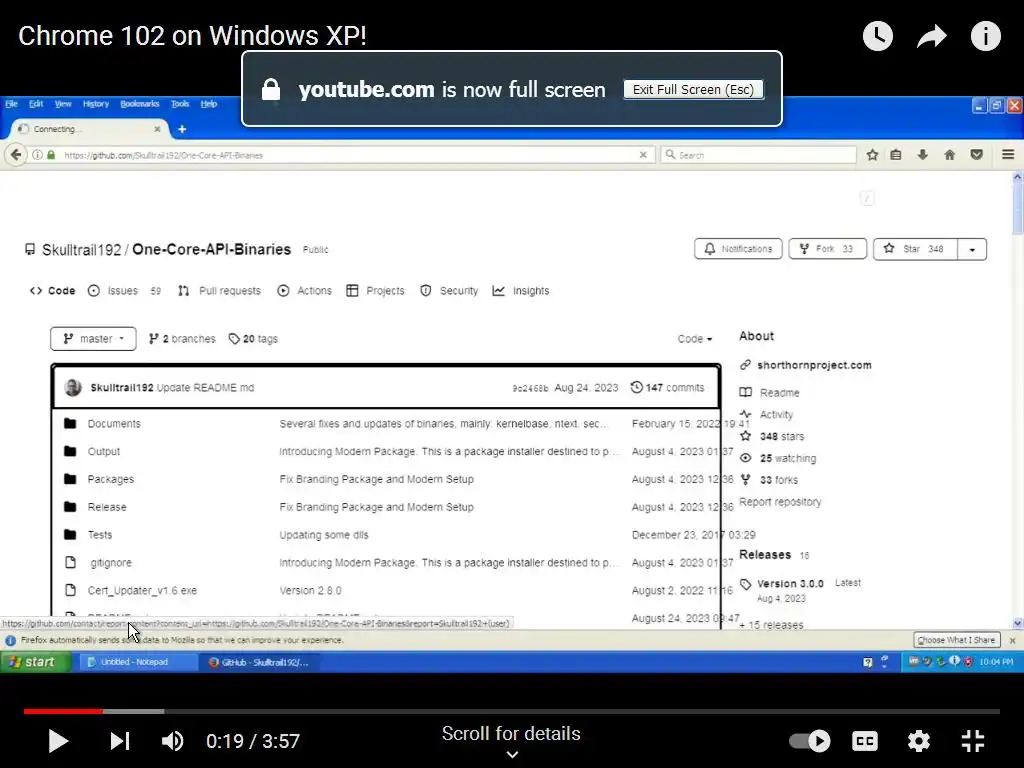Open Firefox View menu

(x=63, y=104)
